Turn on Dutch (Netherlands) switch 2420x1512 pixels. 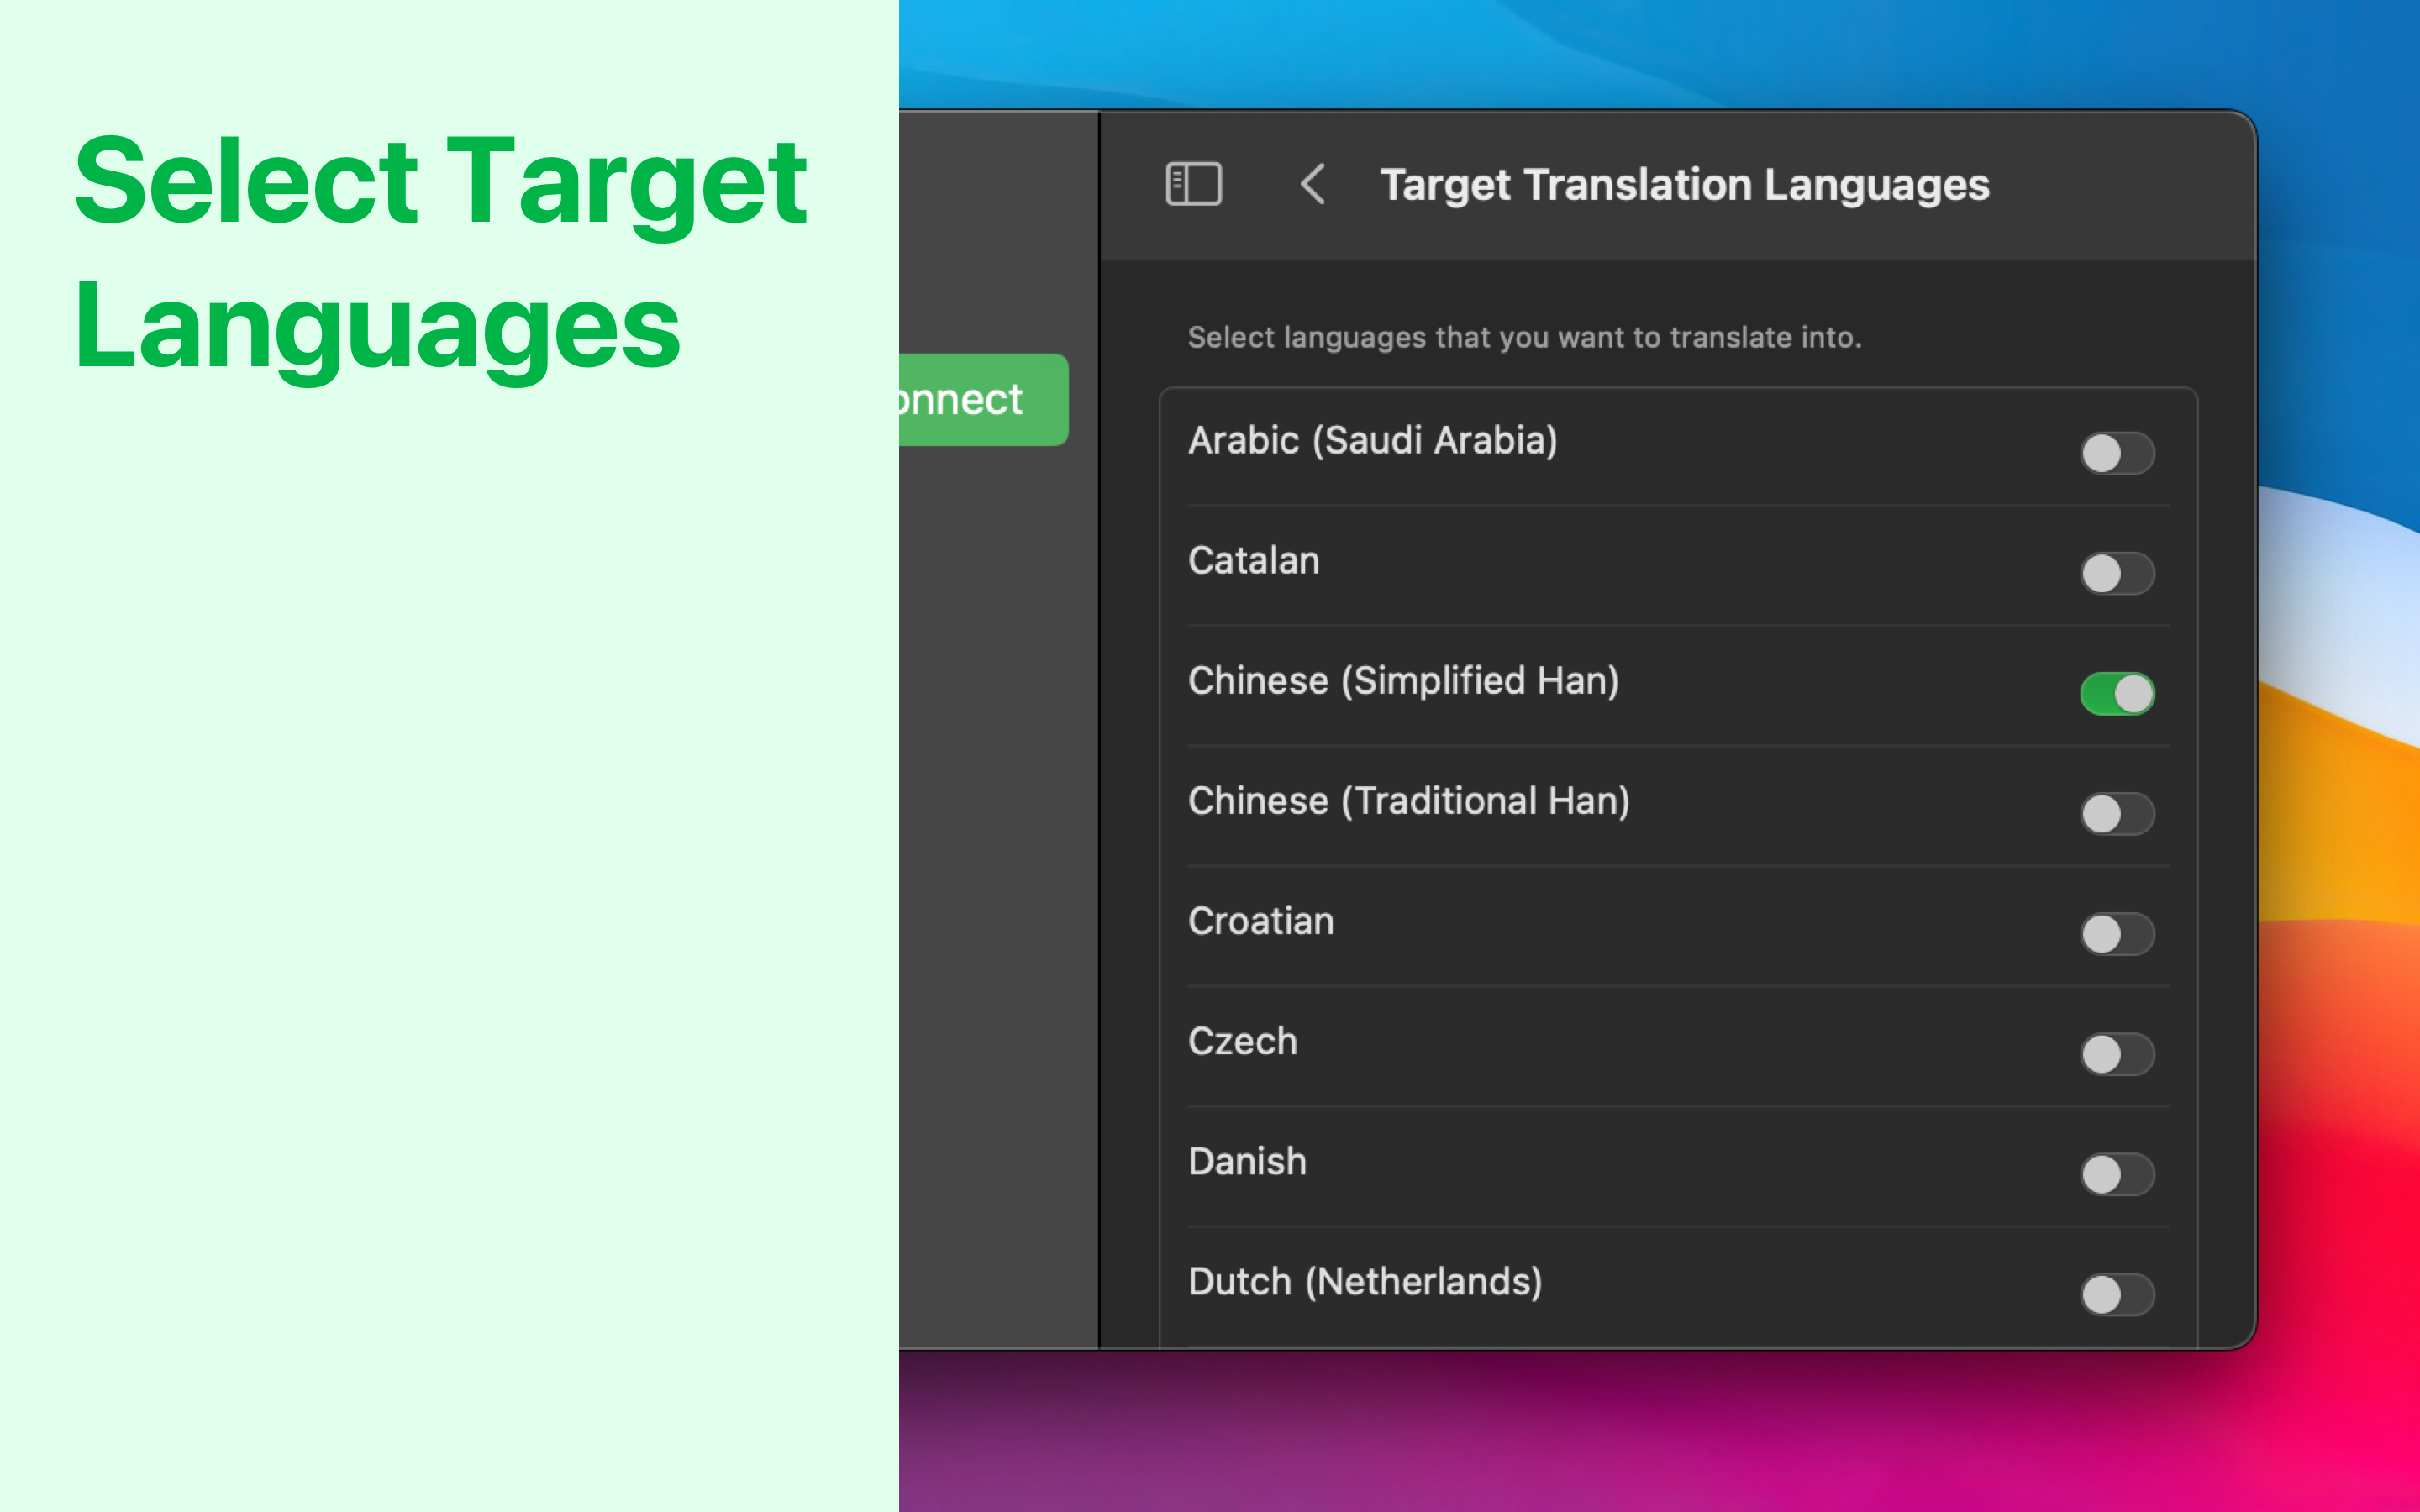[x=2117, y=1294]
